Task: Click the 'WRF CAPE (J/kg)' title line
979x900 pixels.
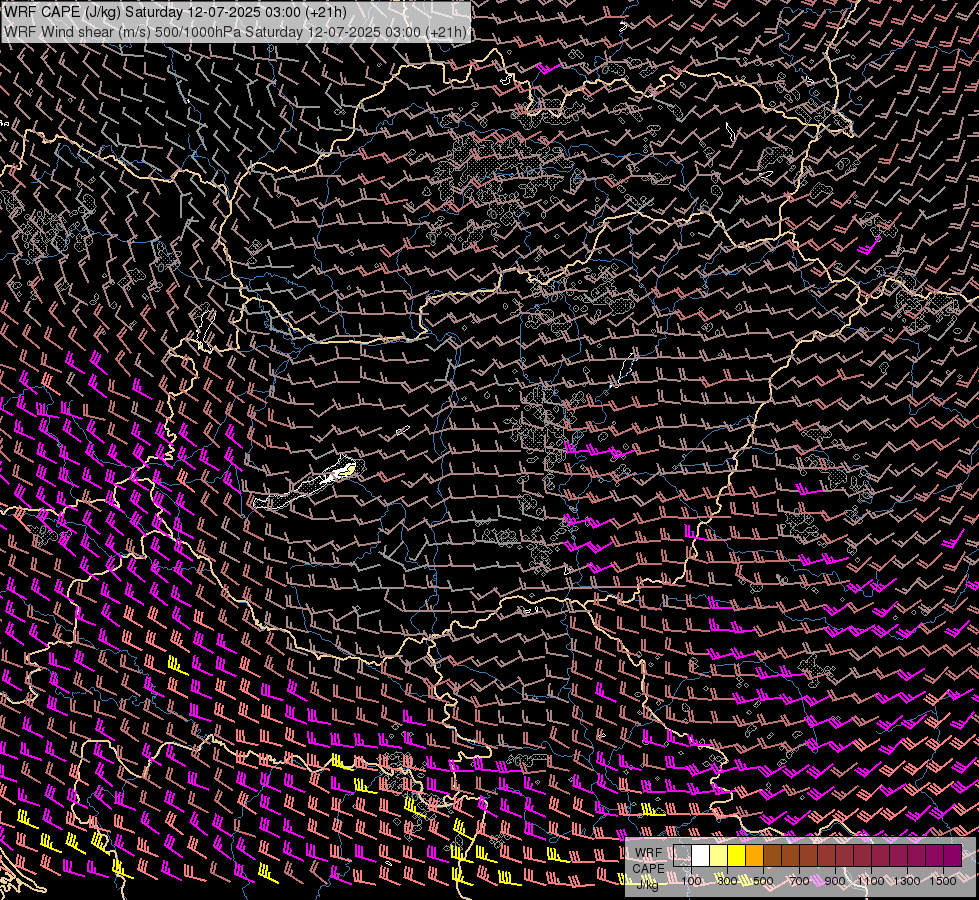Action: click(x=175, y=12)
